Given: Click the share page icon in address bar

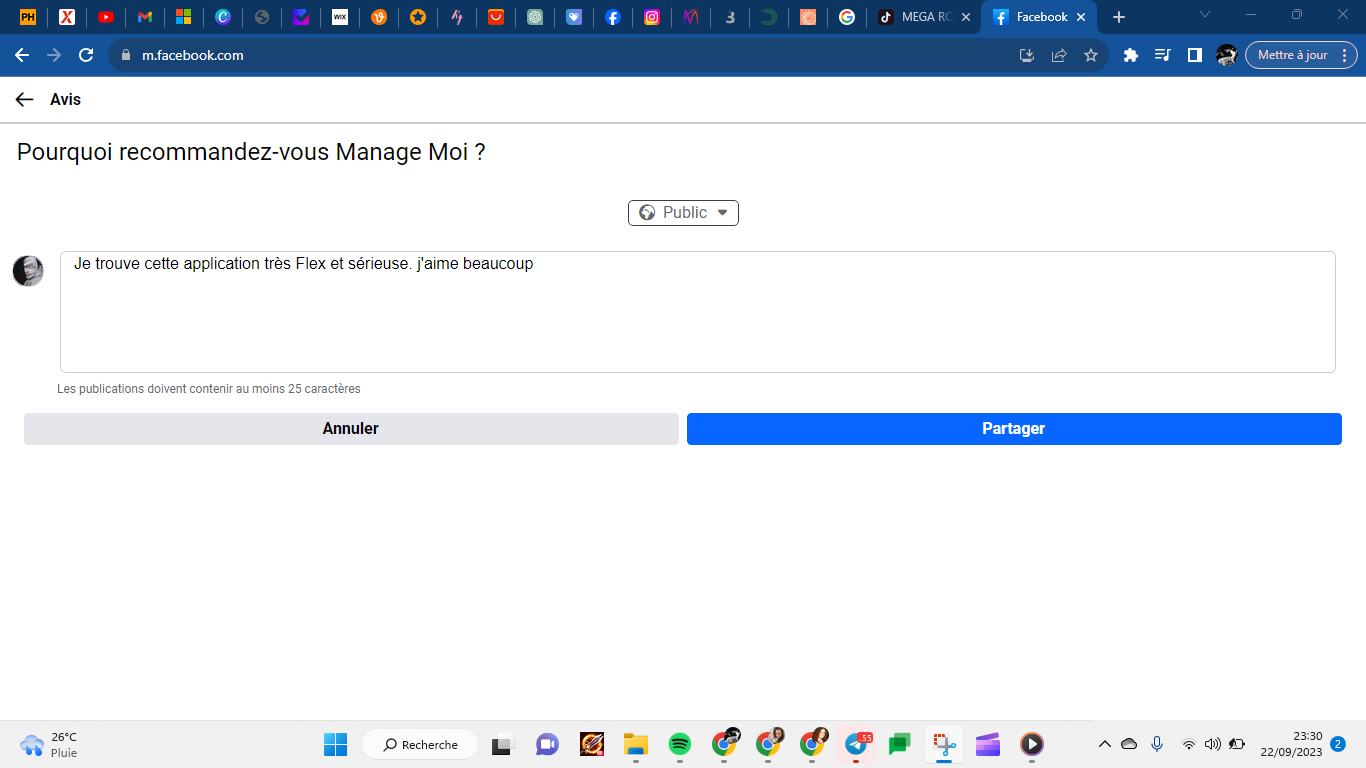Looking at the screenshot, I should [x=1059, y=56].
